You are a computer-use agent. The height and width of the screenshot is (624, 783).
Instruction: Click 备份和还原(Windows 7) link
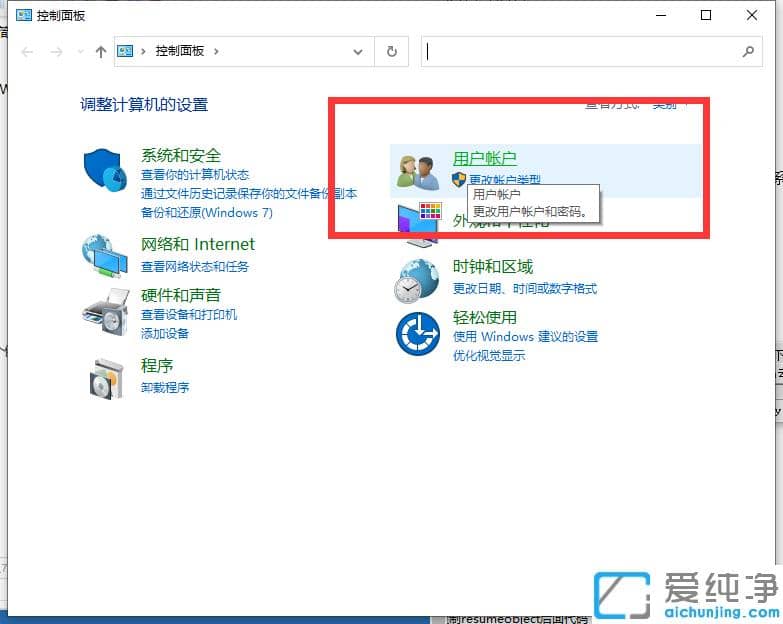pos(207,213)
